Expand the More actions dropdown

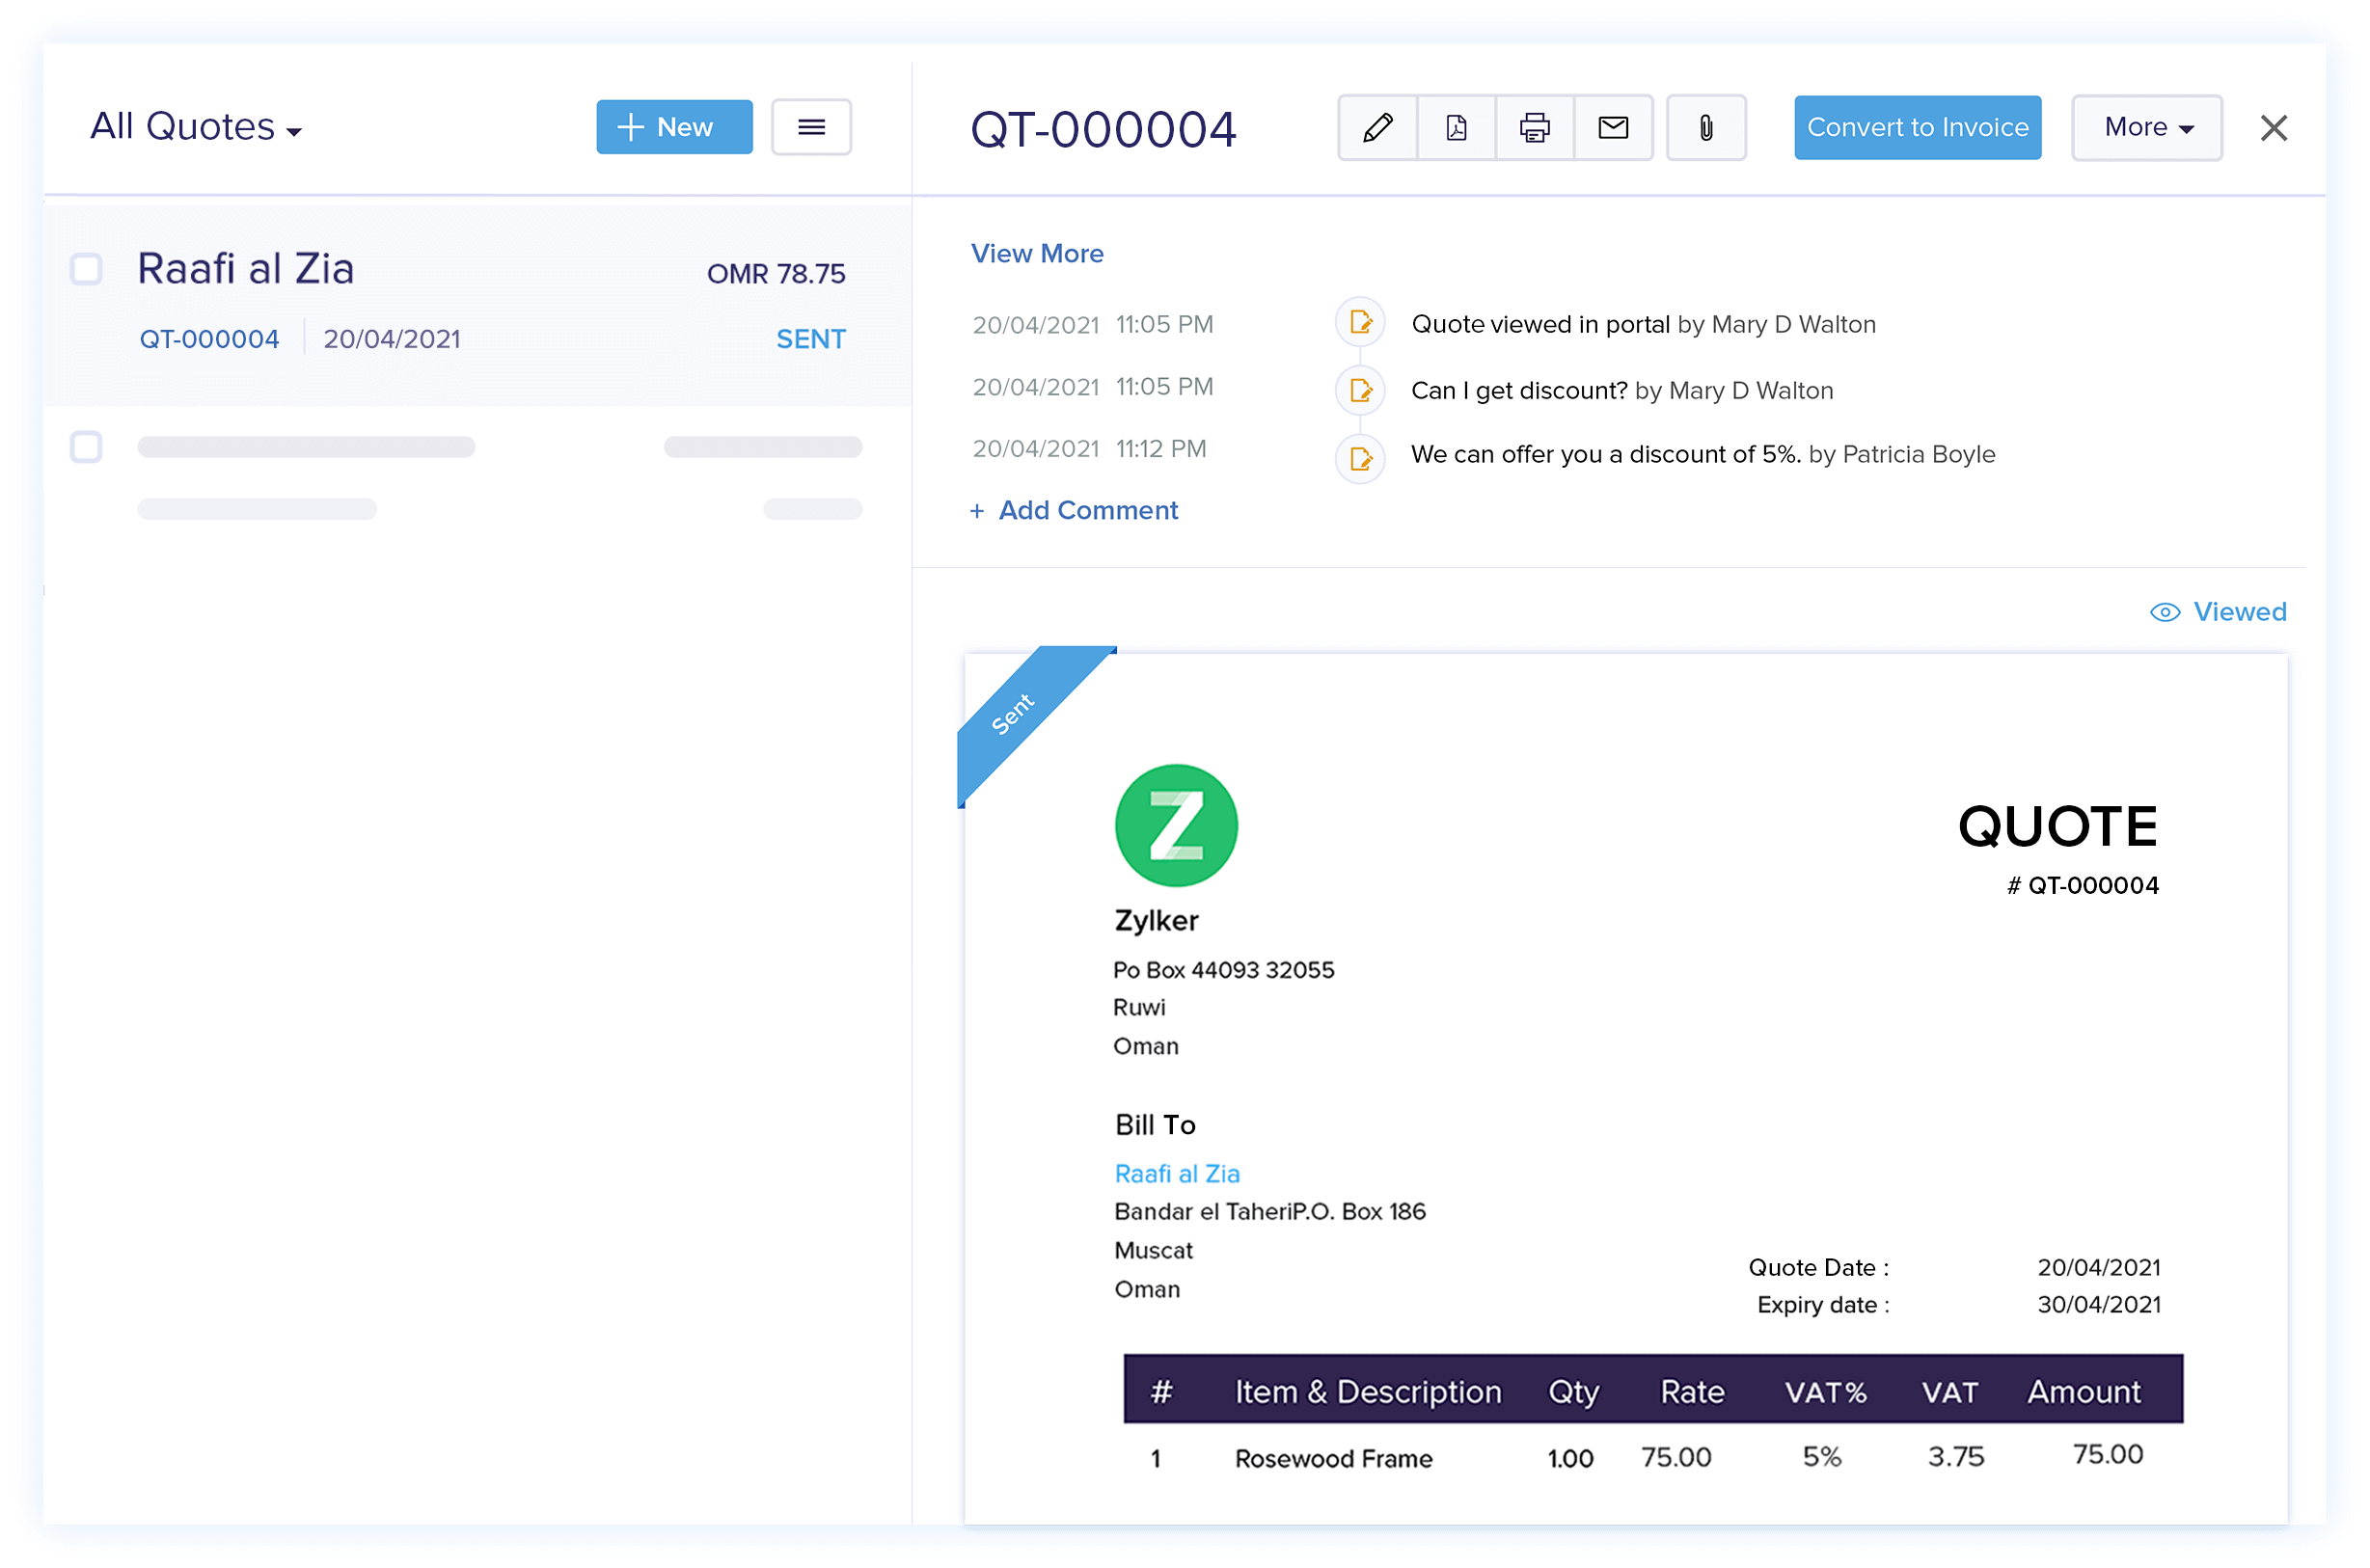point(2146,127)
